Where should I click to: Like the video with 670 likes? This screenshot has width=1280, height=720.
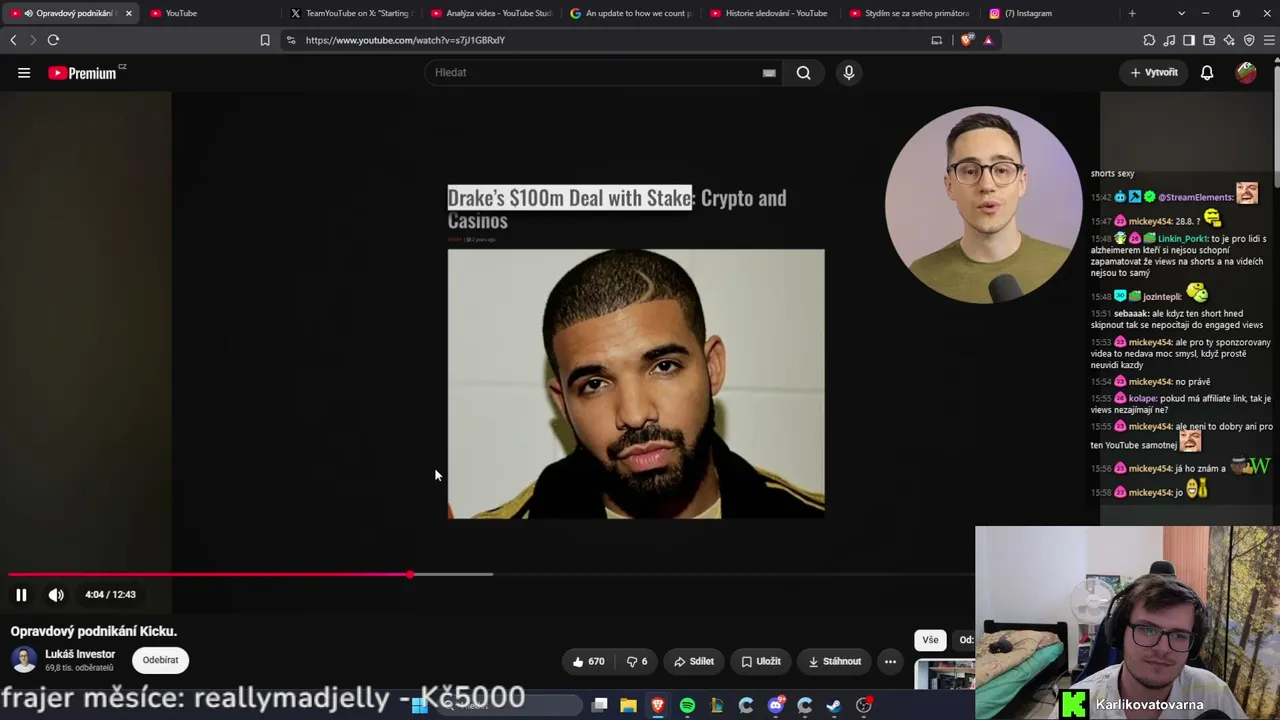point(588,661)
